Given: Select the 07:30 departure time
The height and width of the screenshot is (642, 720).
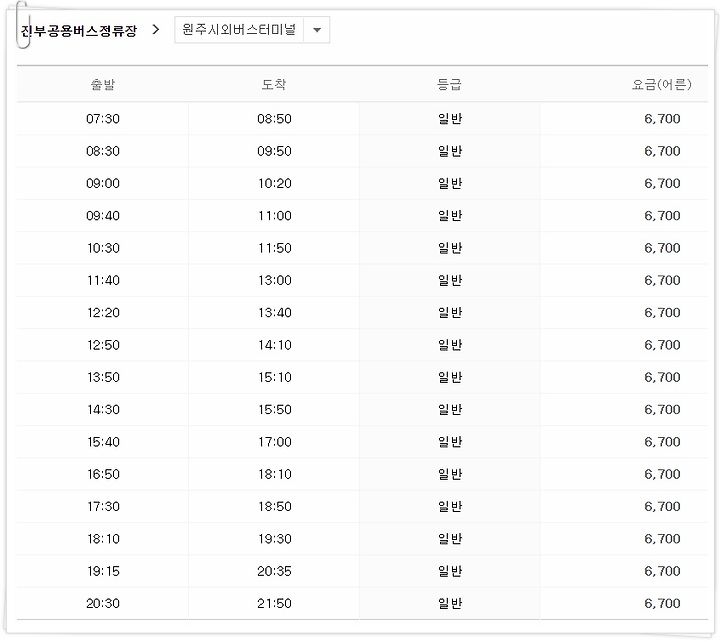Looking at the screenshot, I should click(x=103, y=119).
